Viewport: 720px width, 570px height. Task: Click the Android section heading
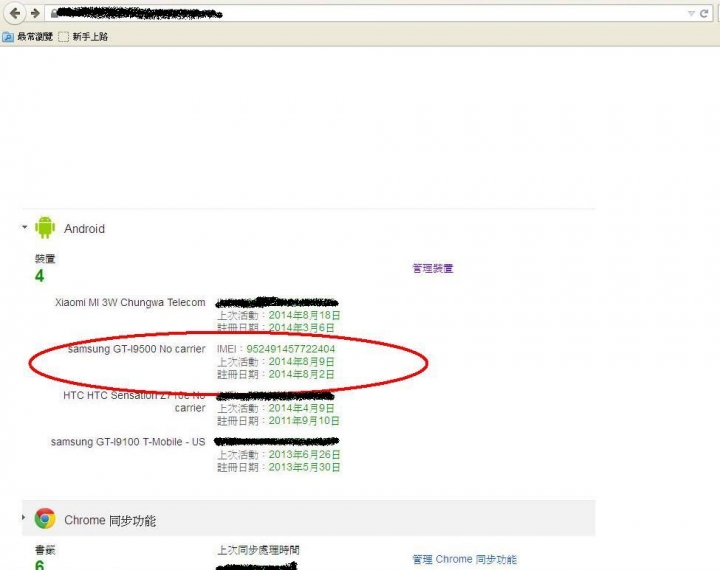(x=84, y=229)
